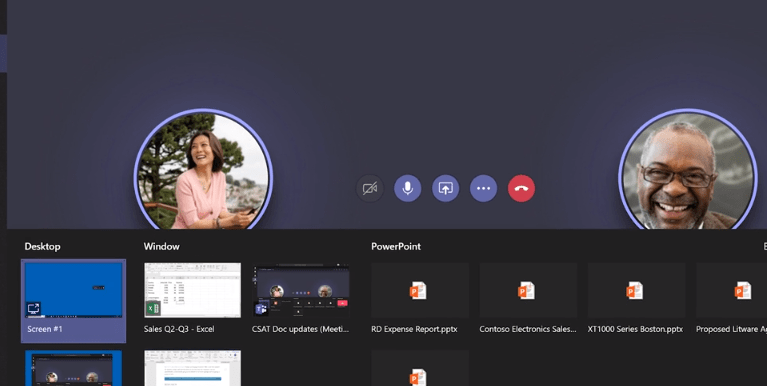
Task: Pick XT1000 Series Boston.pptx file
Action: tap(637, 291)
